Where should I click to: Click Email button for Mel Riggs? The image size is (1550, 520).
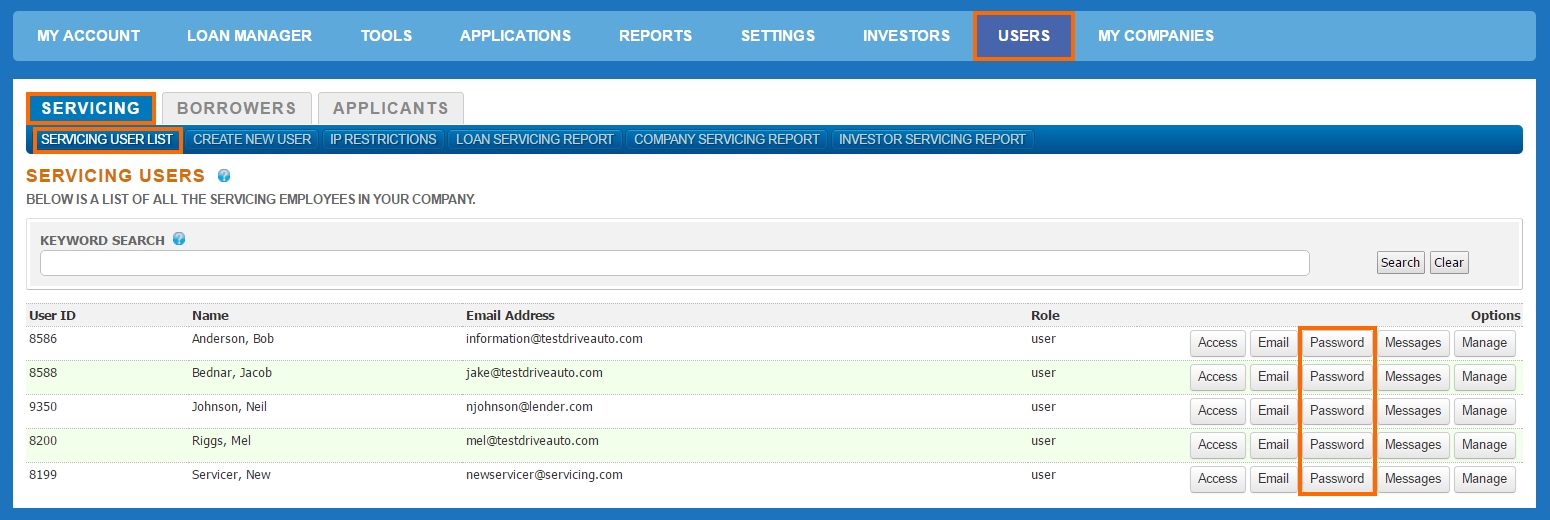1273,445
